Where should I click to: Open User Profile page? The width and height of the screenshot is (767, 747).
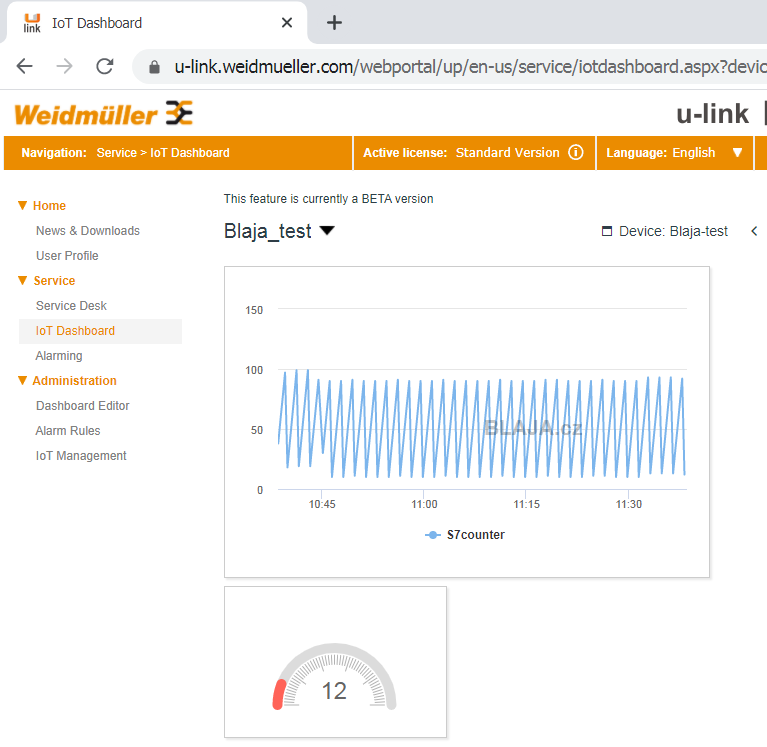tap(67, 255)
